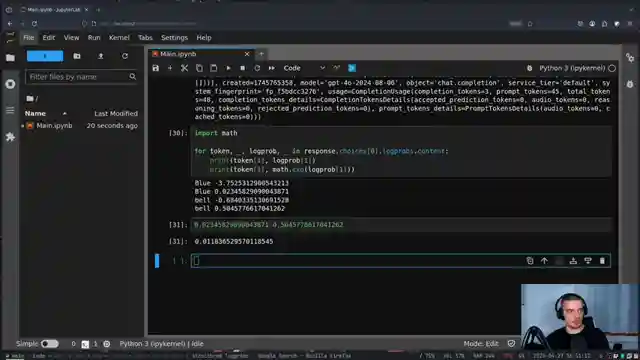Collapse cell [30] via its prompt
The height and width of the screenshot is (360, 640).
tap(178, 133)
